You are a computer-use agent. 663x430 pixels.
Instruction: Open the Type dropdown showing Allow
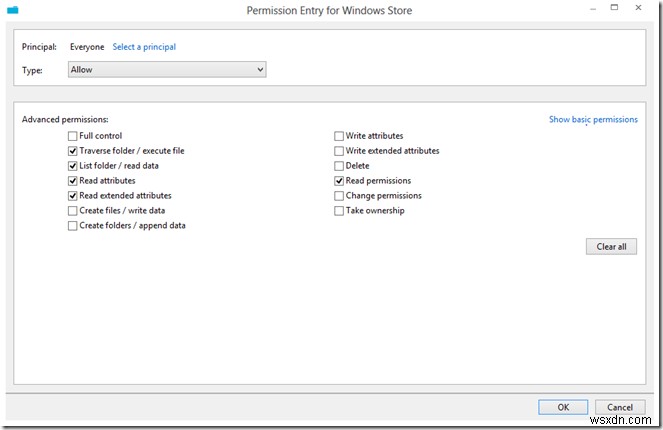click(x=166, y=69)
